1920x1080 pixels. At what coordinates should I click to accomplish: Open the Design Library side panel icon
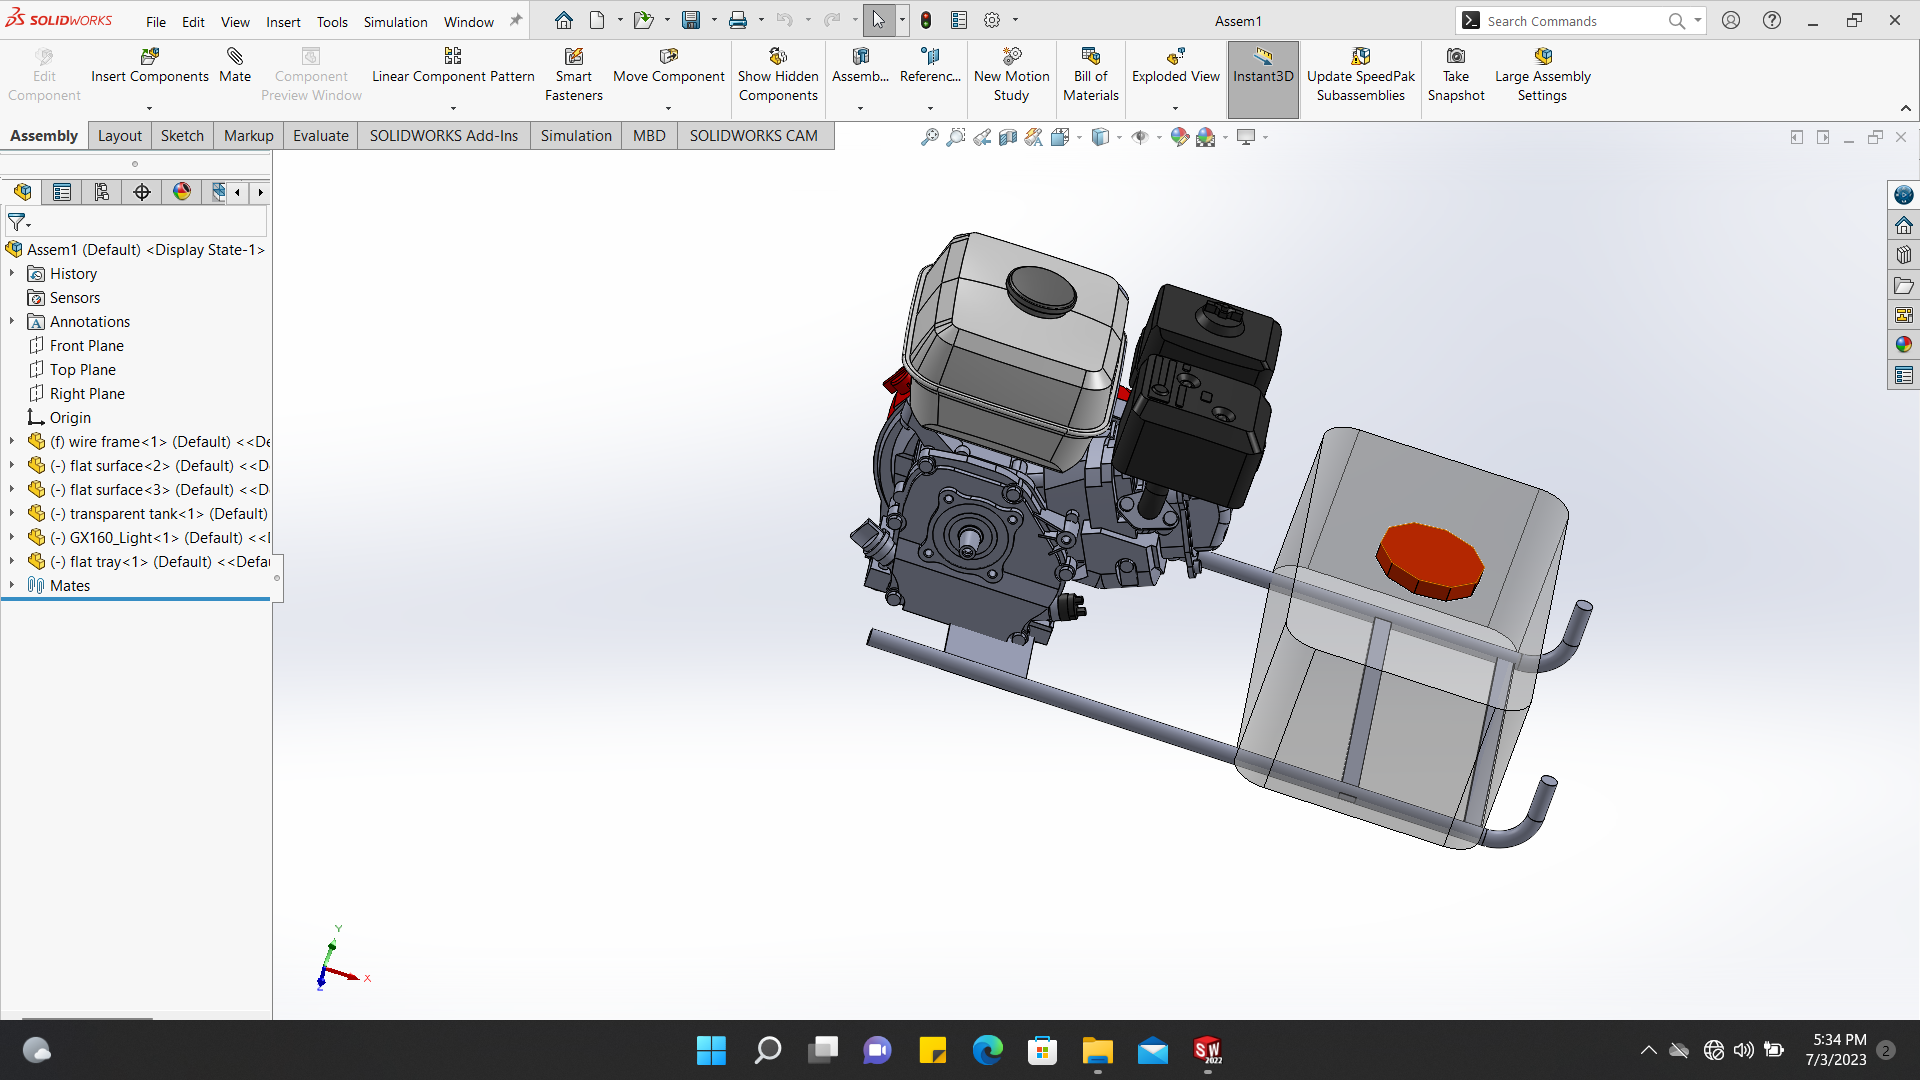click(x=1904, y=255)
